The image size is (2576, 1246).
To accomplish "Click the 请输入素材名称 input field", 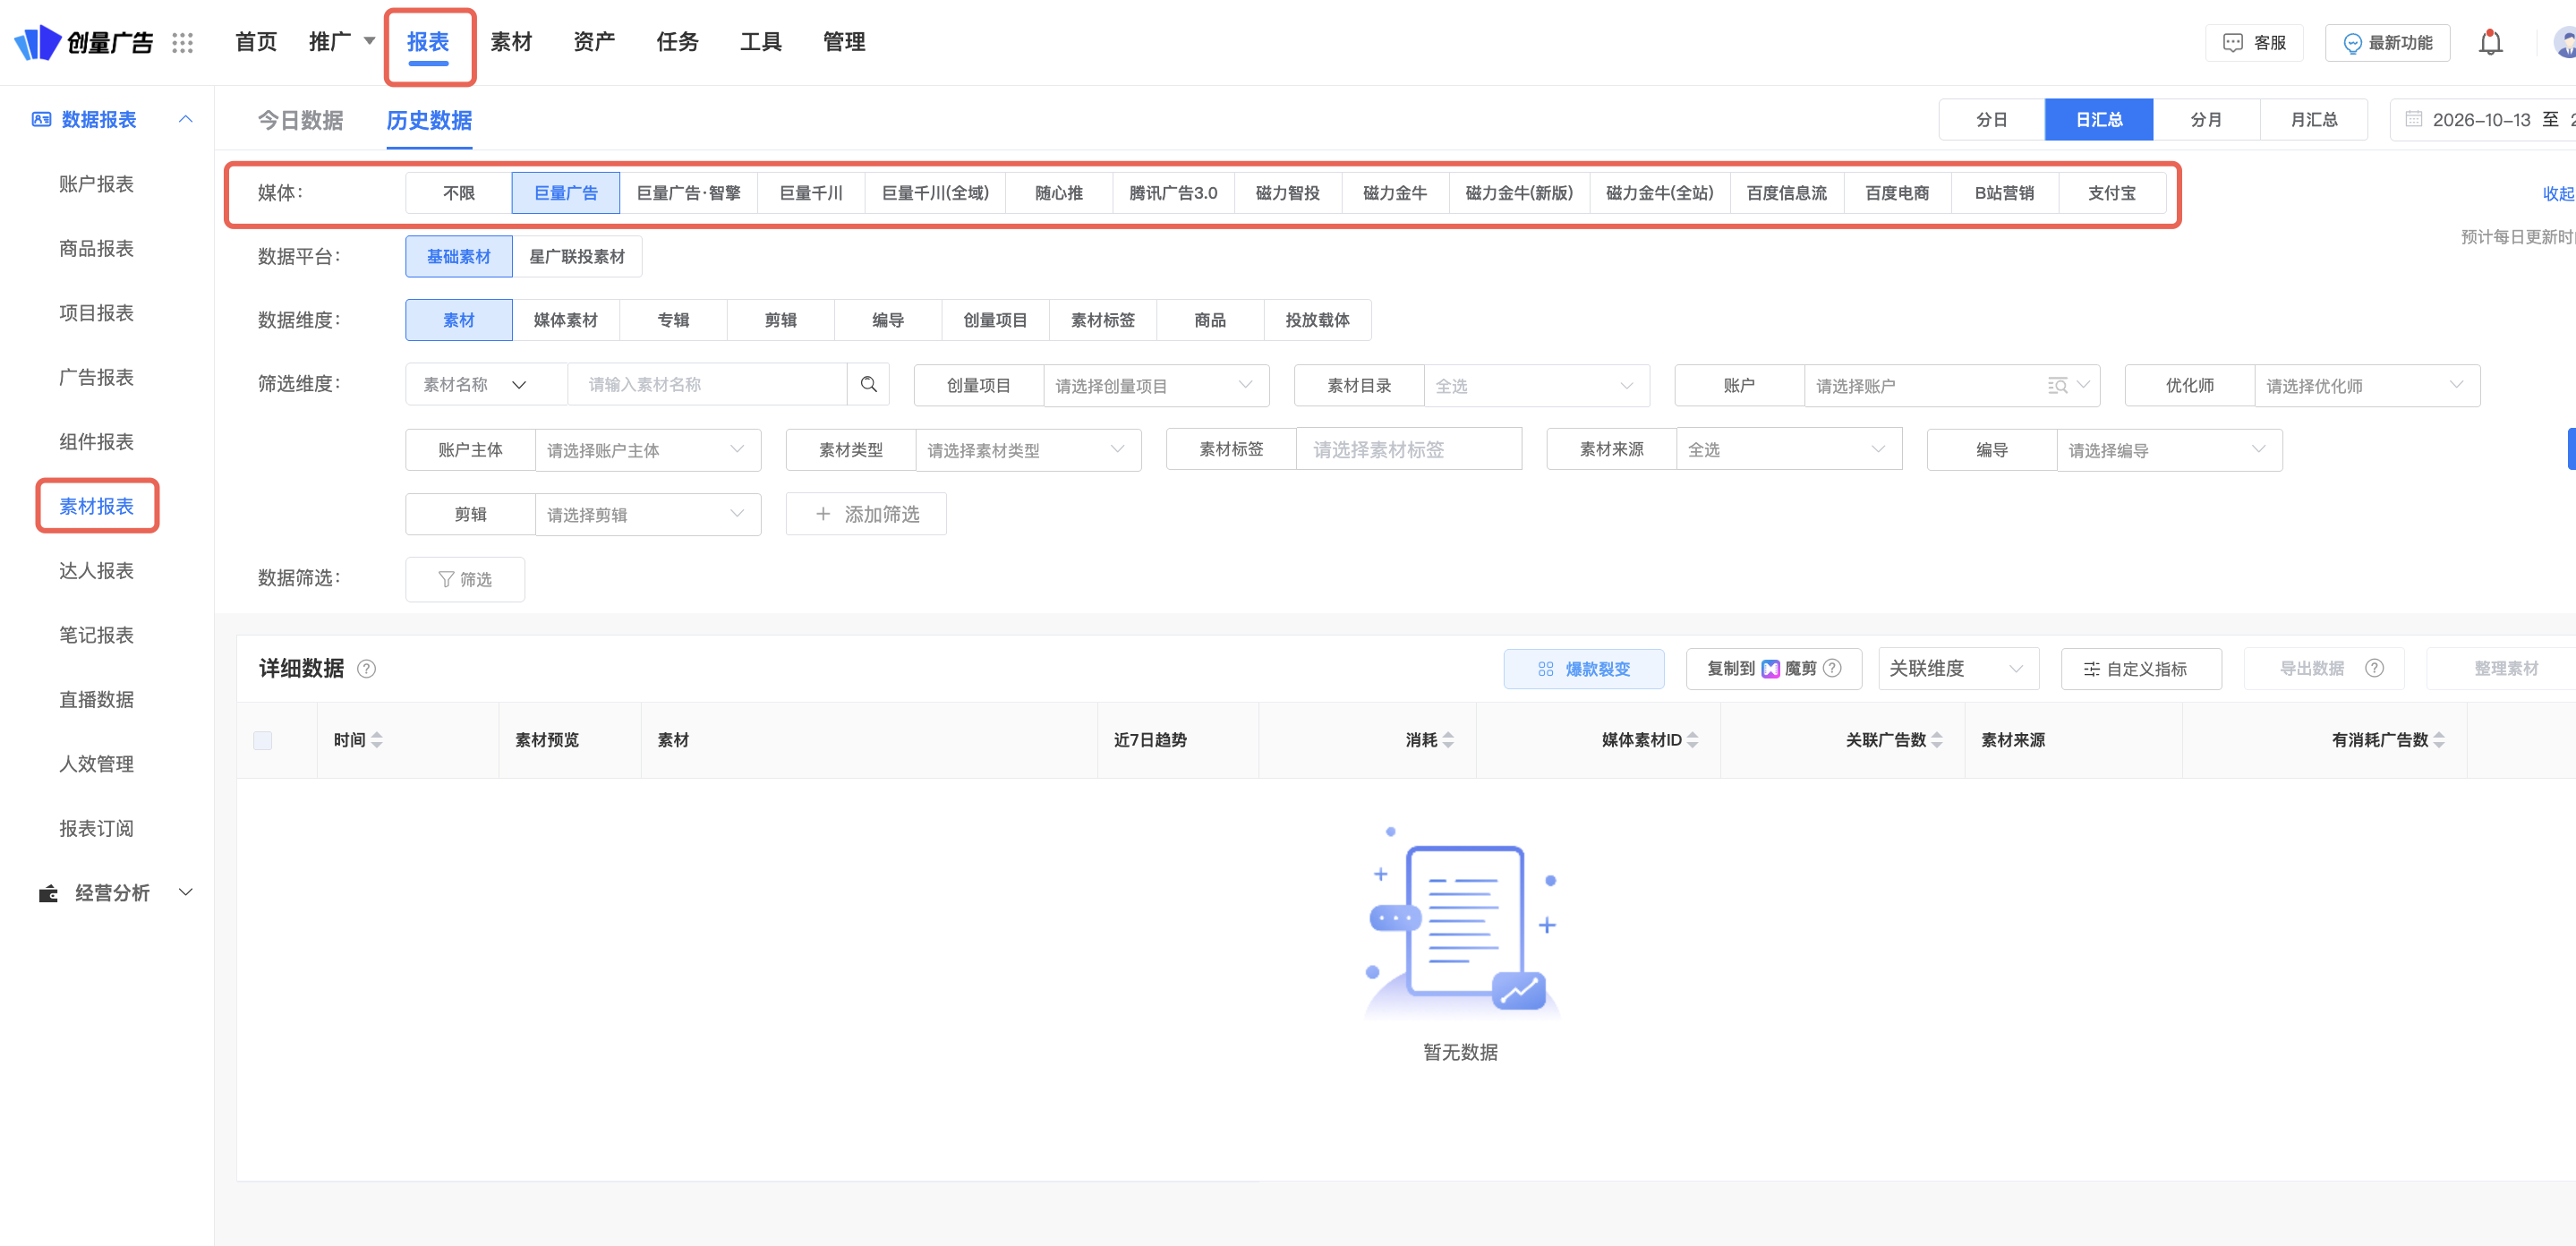I will point(707,384).
